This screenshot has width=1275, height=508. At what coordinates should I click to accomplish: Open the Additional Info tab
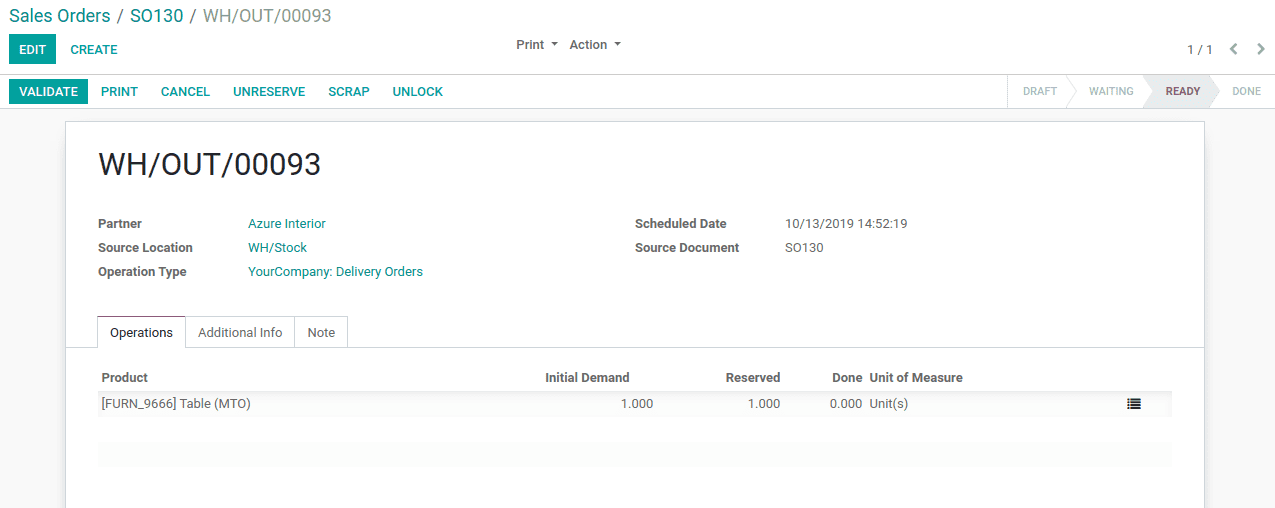click(x=240, y=332)
